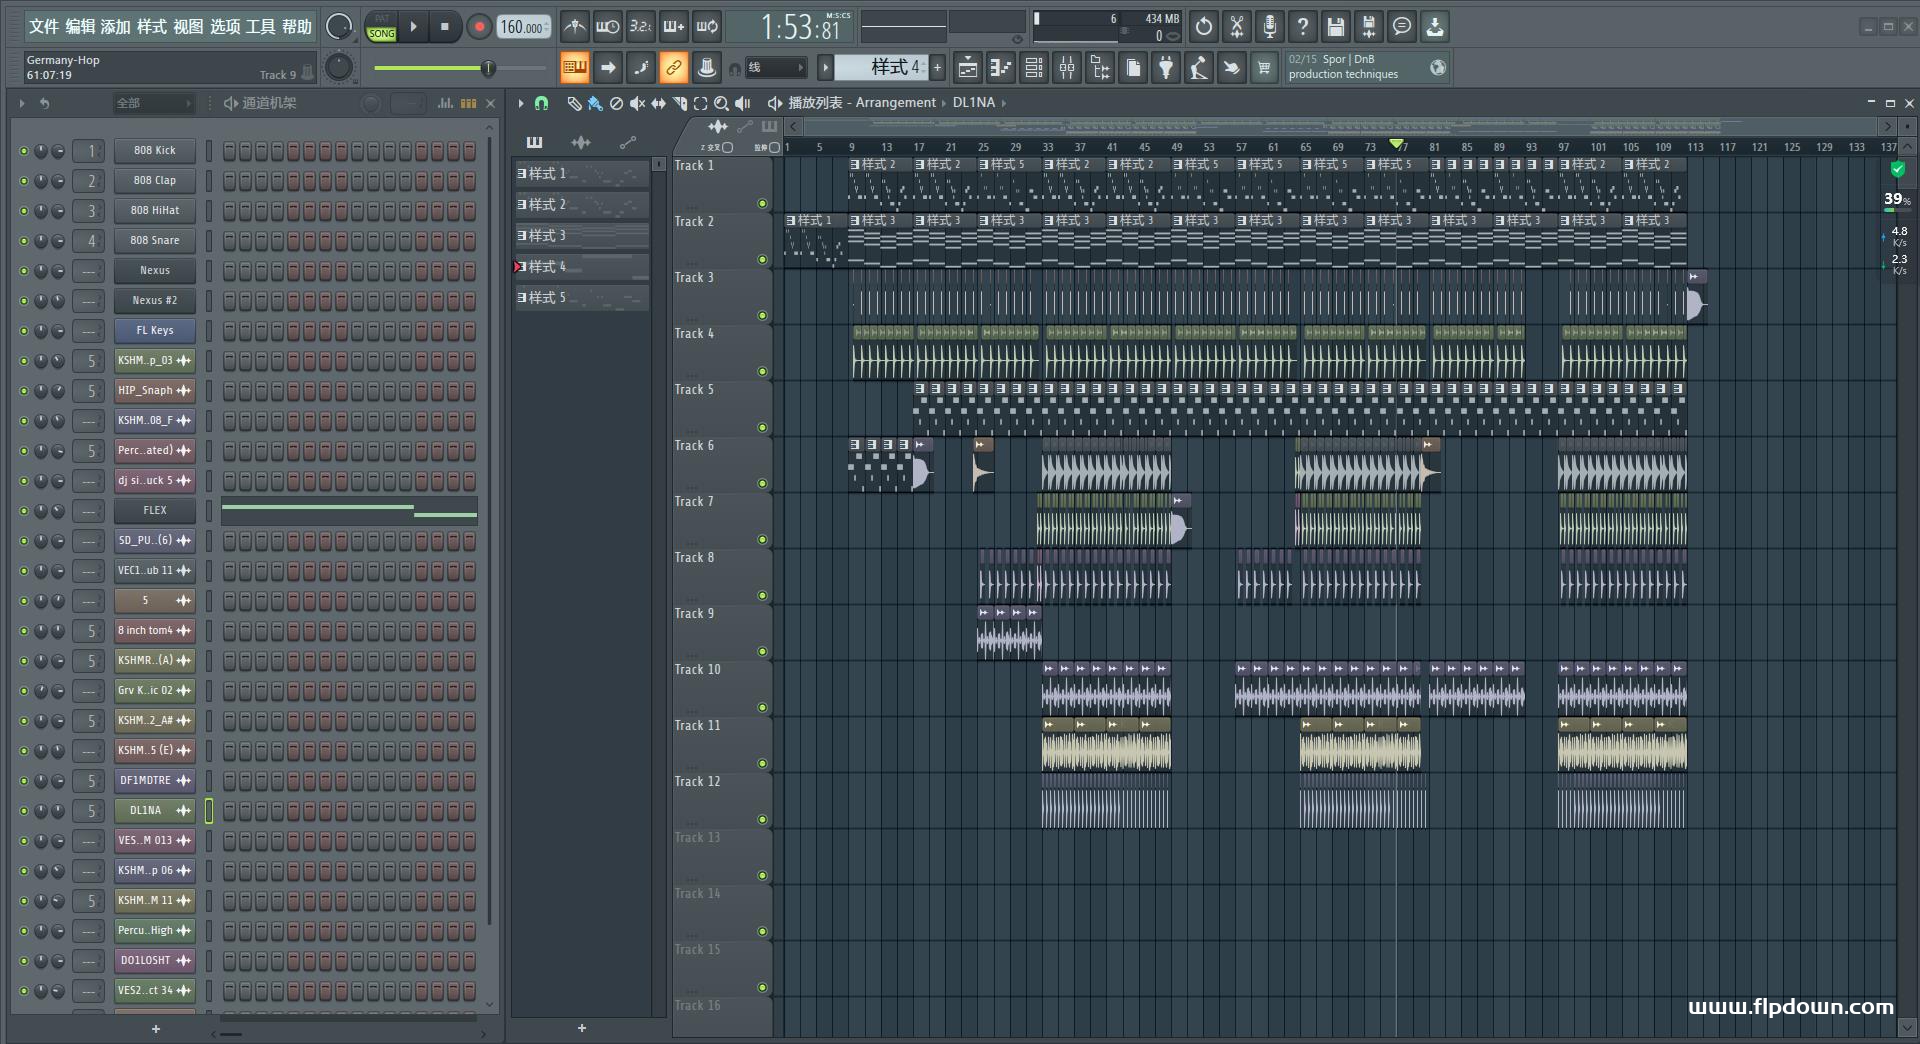Click the one-click audio recording microphone icon

tap(1270, 27)
